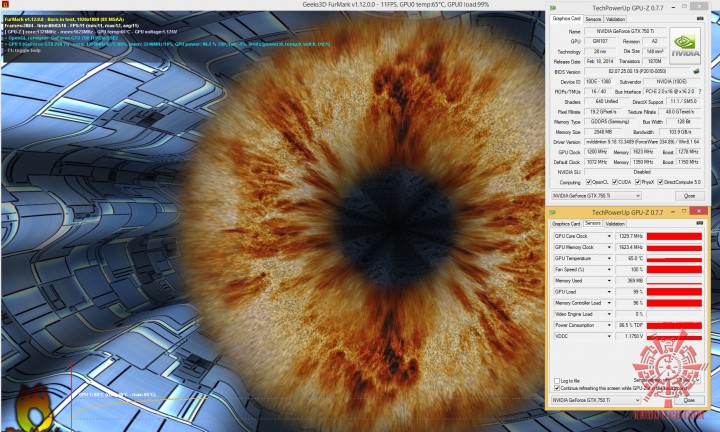720x432 pixels.
Task: Open the Validation tab in upper GPU-Z window
Action: pos(615,19)
